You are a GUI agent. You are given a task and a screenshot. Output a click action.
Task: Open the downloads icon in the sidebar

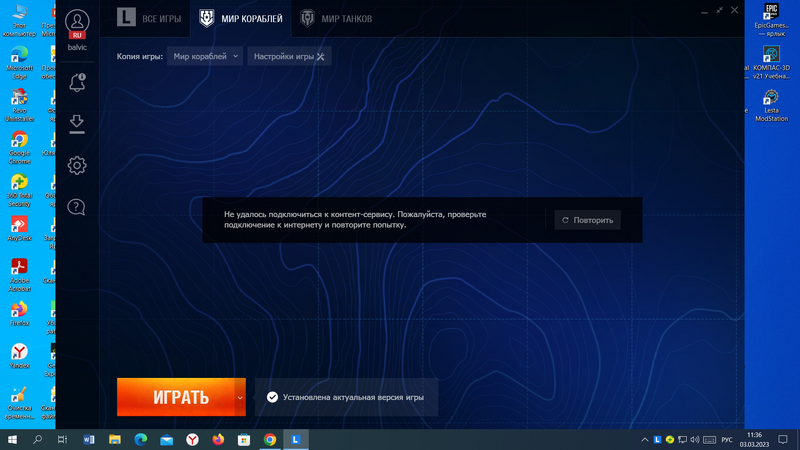coord(77,124)
